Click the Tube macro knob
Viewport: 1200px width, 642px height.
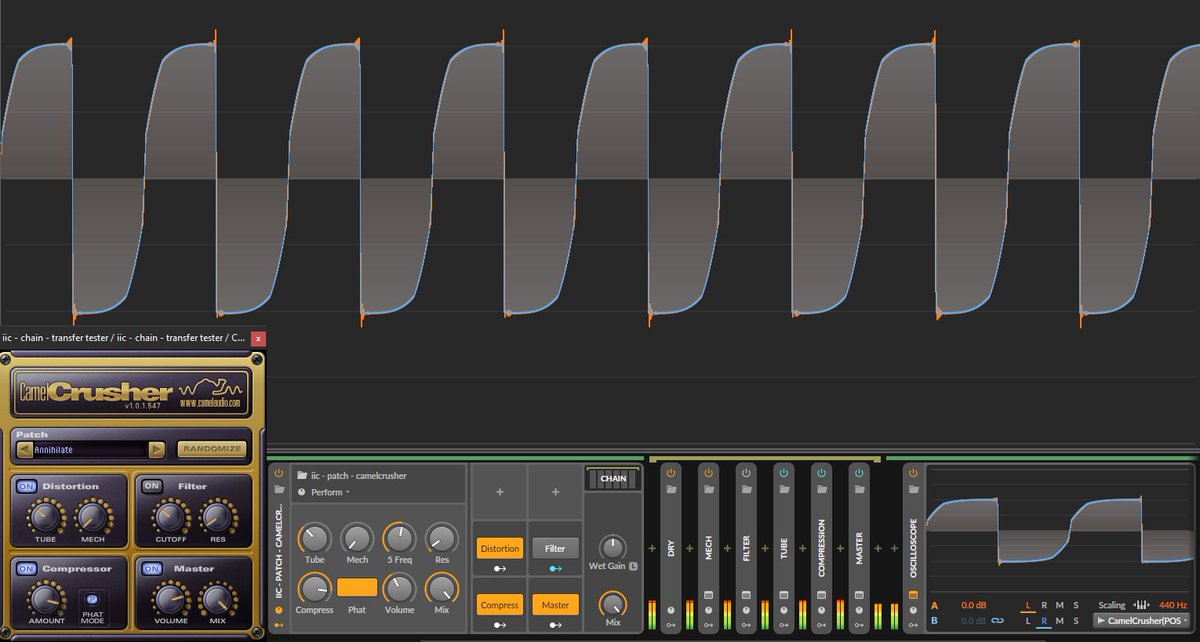[314, 538]
